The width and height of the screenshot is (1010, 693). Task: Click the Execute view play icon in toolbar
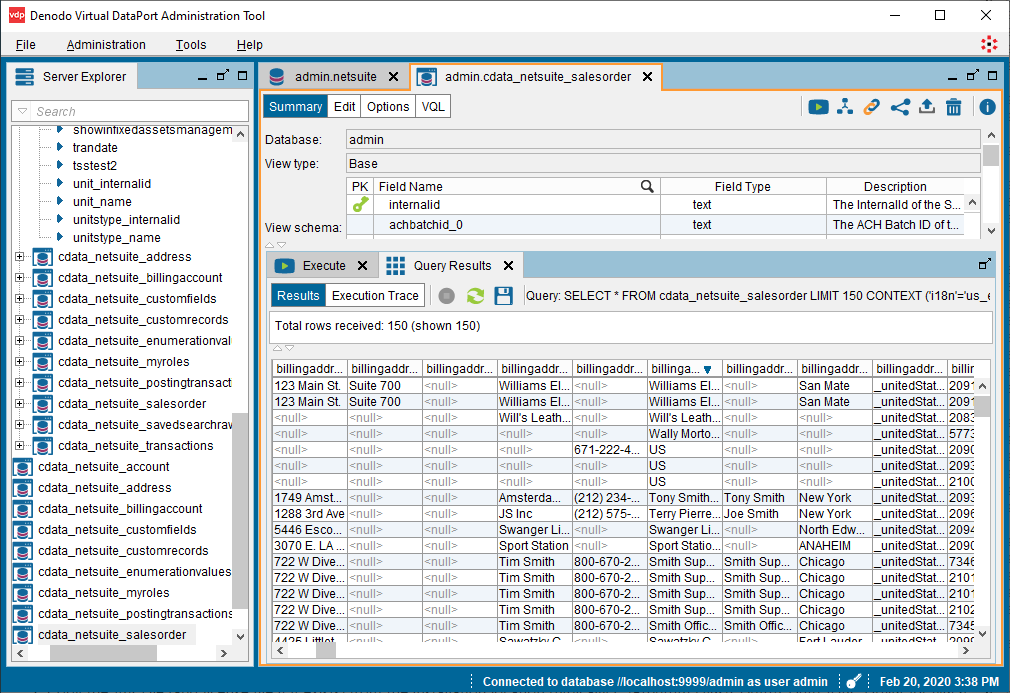[818, 107]
